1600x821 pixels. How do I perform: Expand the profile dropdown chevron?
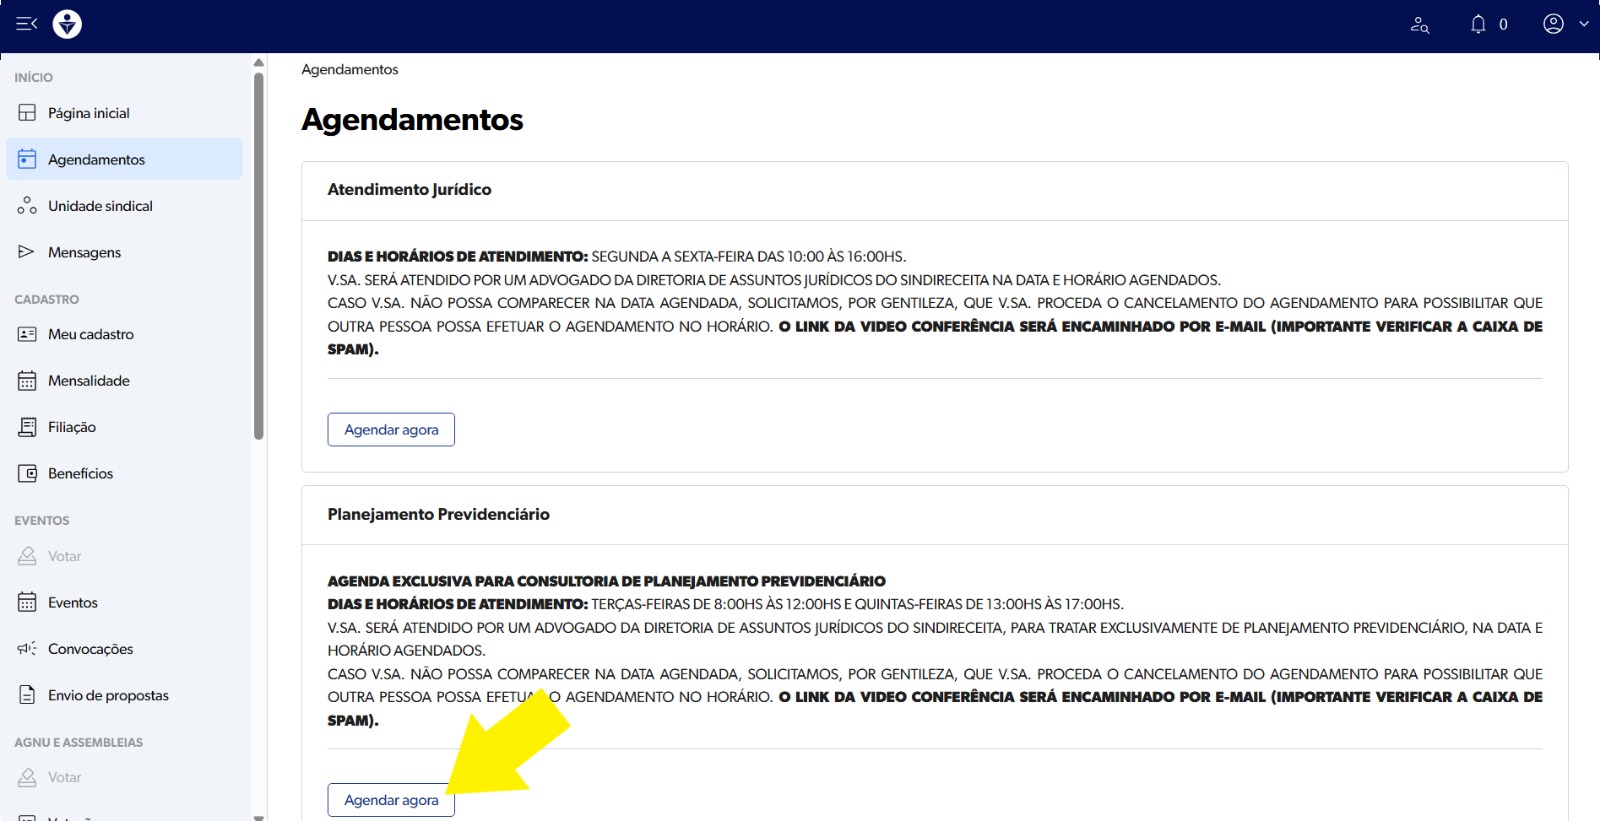(1584, 24)
